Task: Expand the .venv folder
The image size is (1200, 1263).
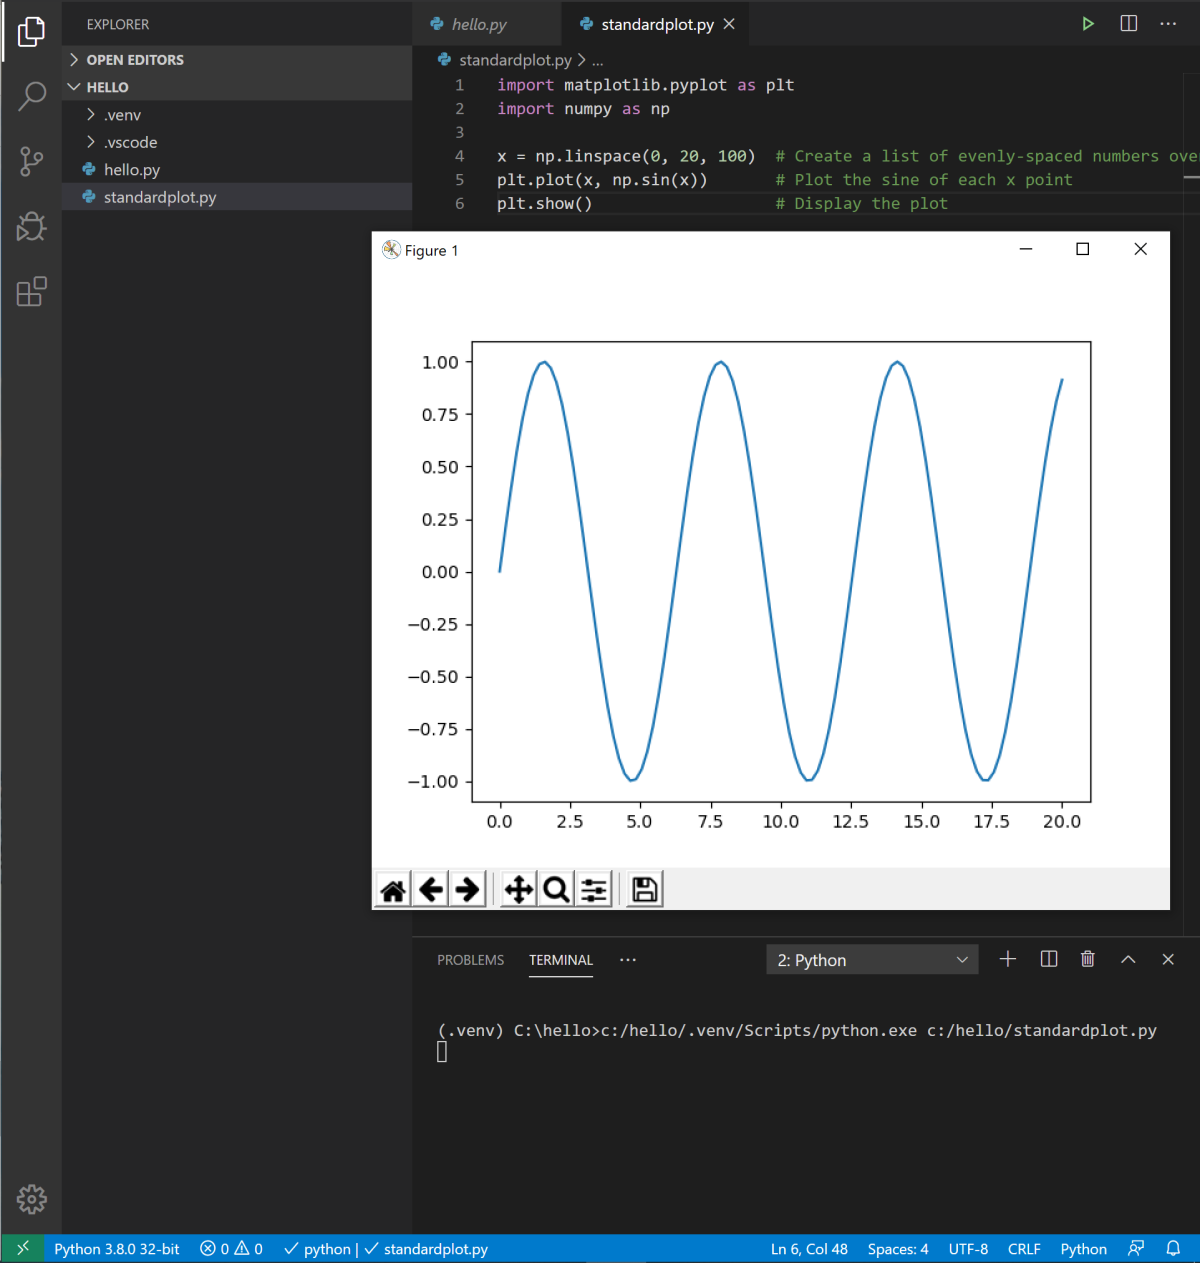Action: 120,114
